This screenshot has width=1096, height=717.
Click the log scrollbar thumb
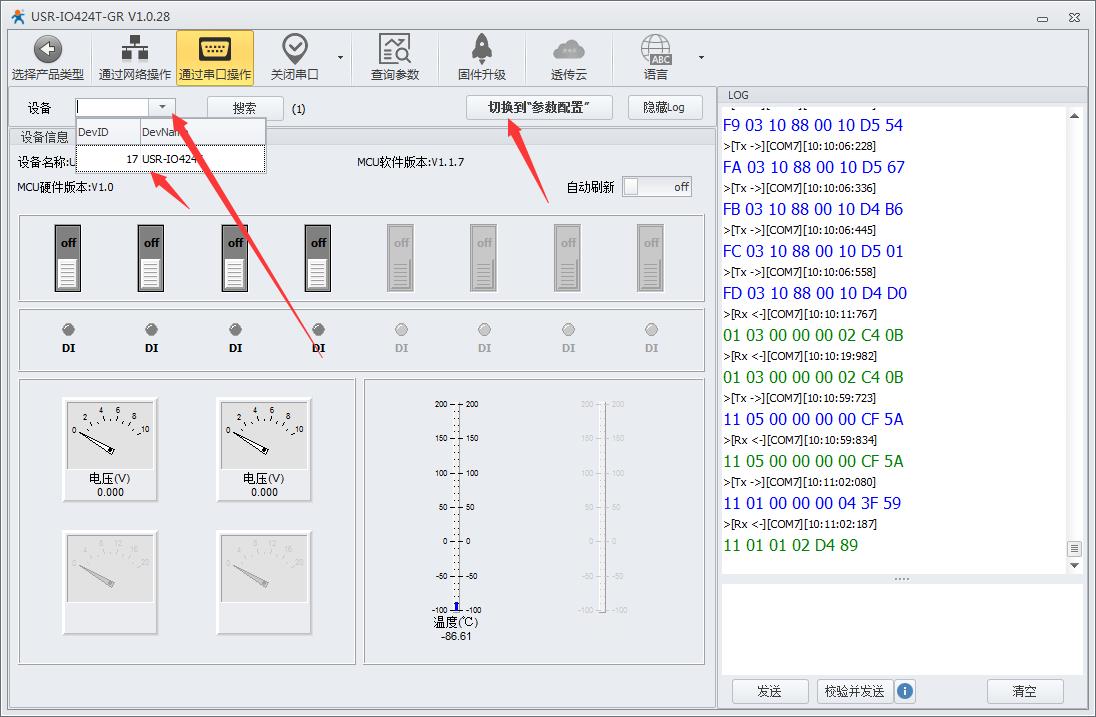[x=1074, y=549]
